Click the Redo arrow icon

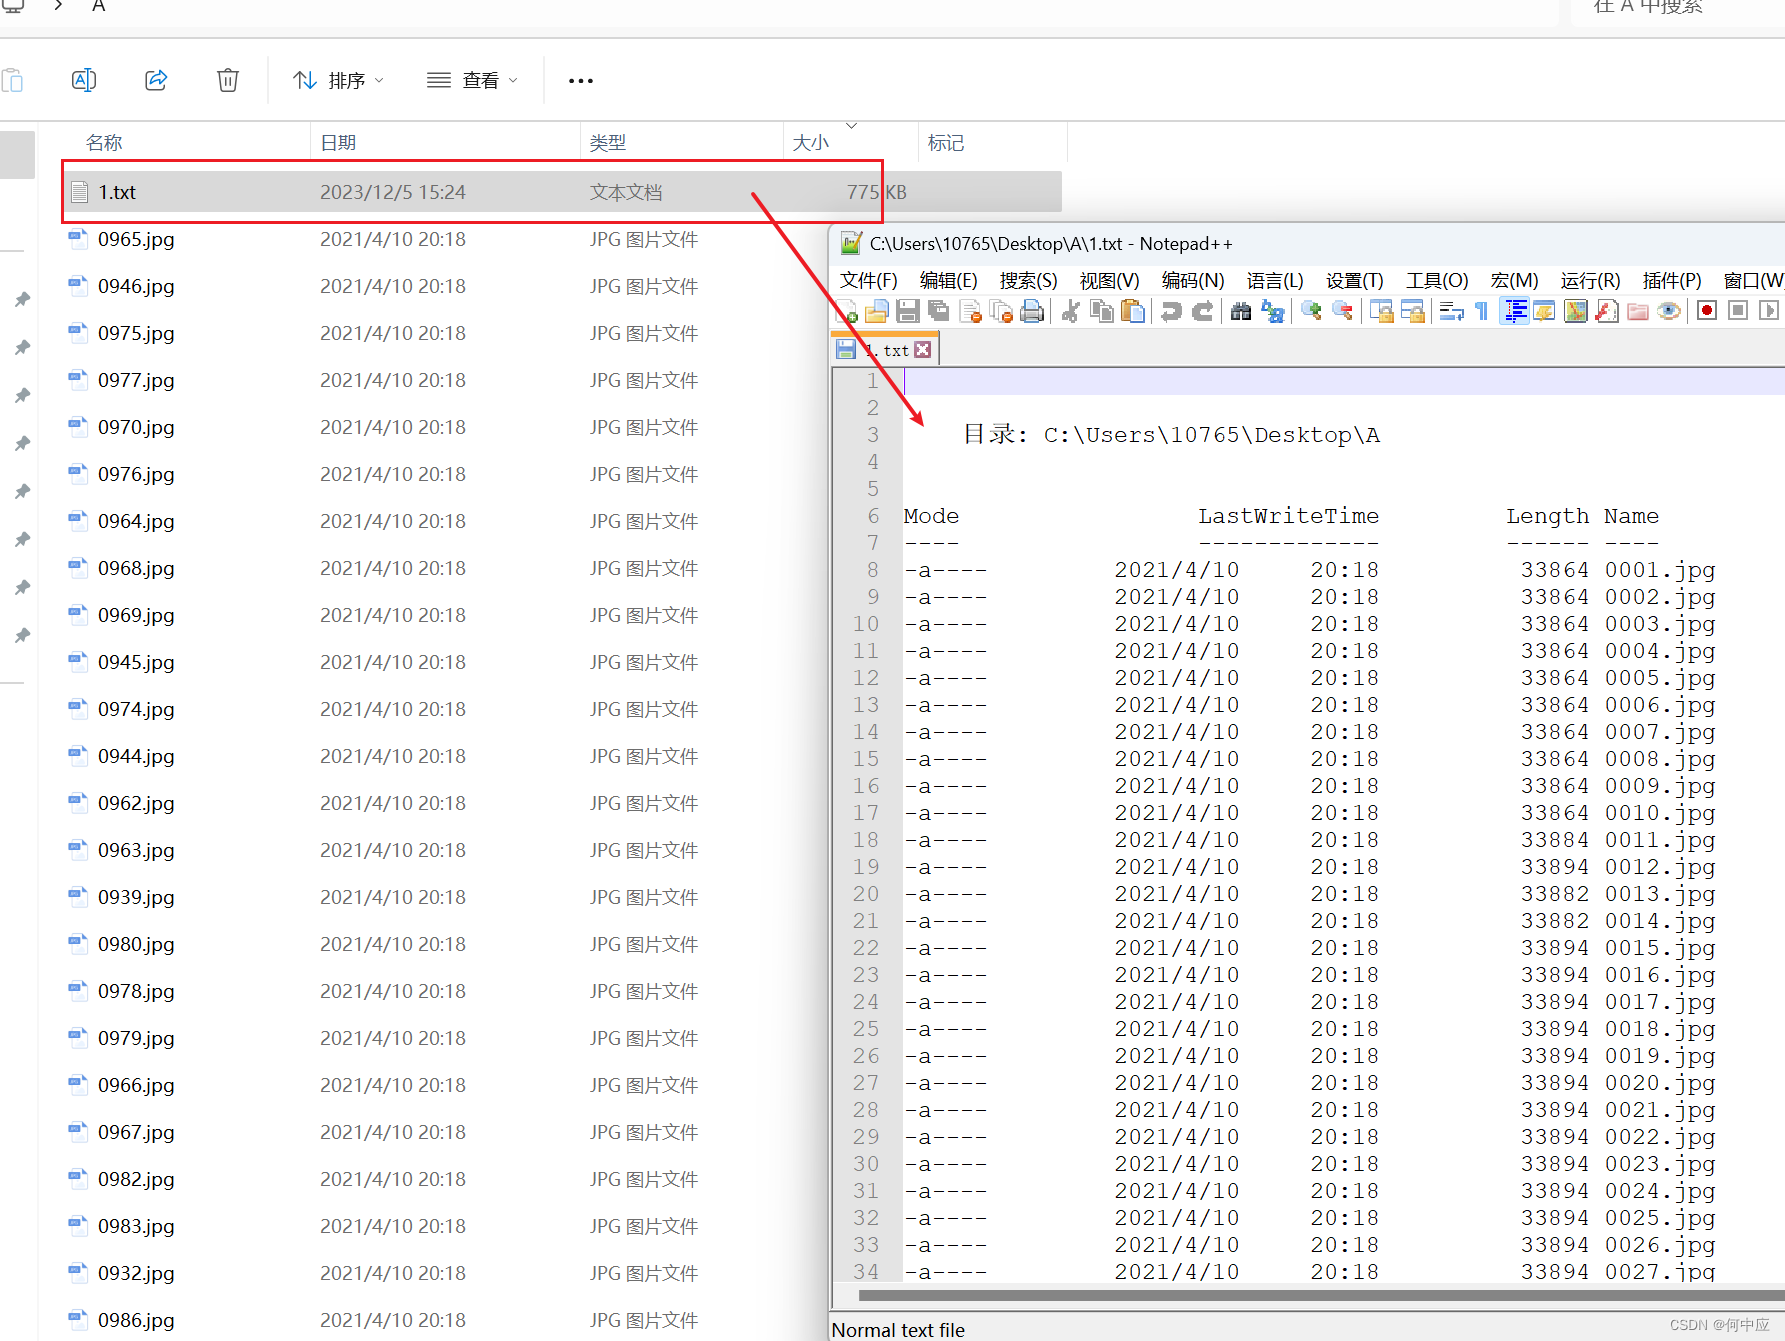1203,312
